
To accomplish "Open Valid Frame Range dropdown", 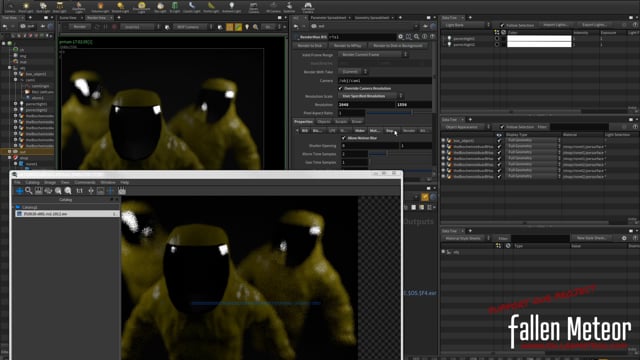I will (x=373, y=54).
